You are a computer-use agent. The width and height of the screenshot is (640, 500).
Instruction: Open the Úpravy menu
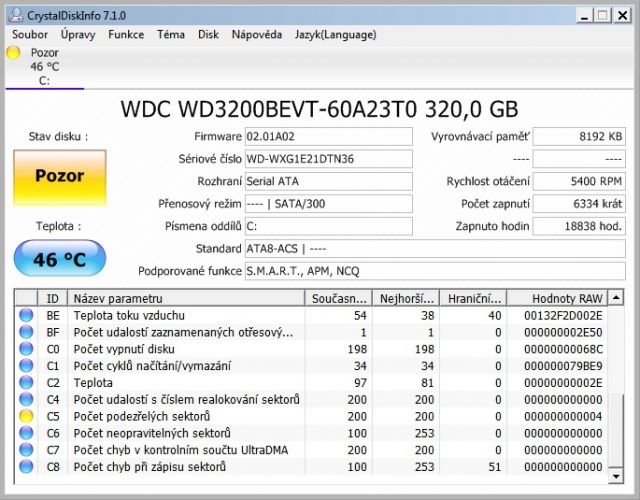click(x=78, y=35)
